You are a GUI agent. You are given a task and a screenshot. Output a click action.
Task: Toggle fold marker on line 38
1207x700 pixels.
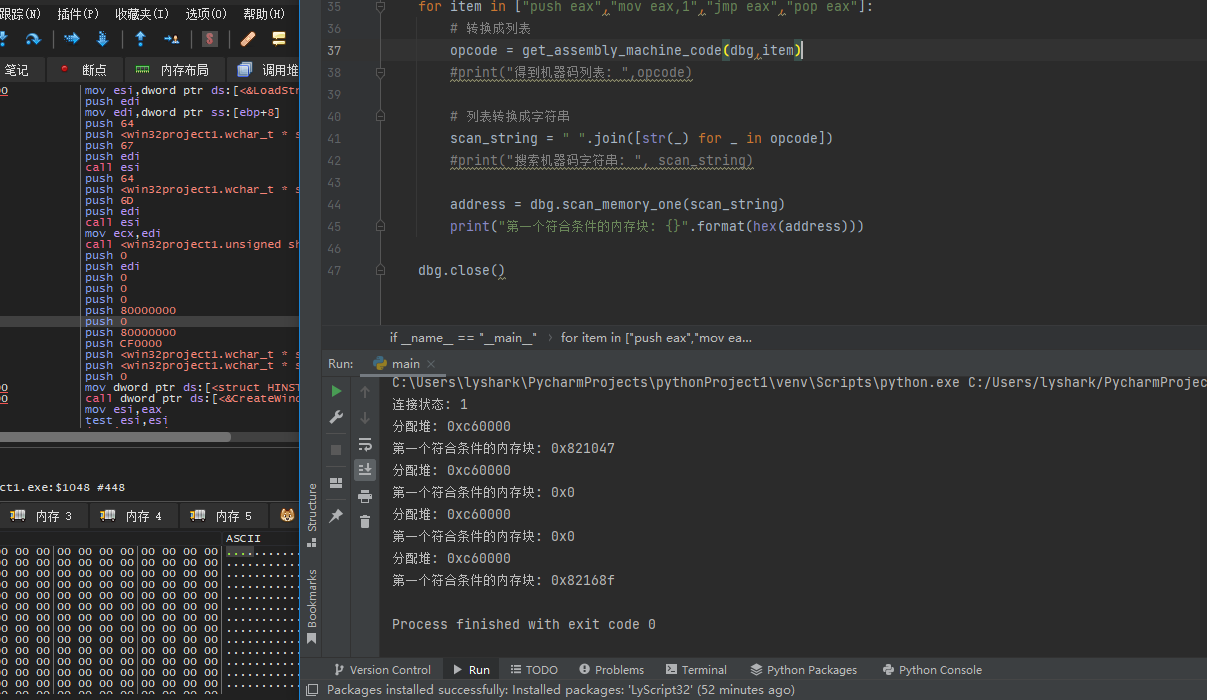click(x=381, y=72)
